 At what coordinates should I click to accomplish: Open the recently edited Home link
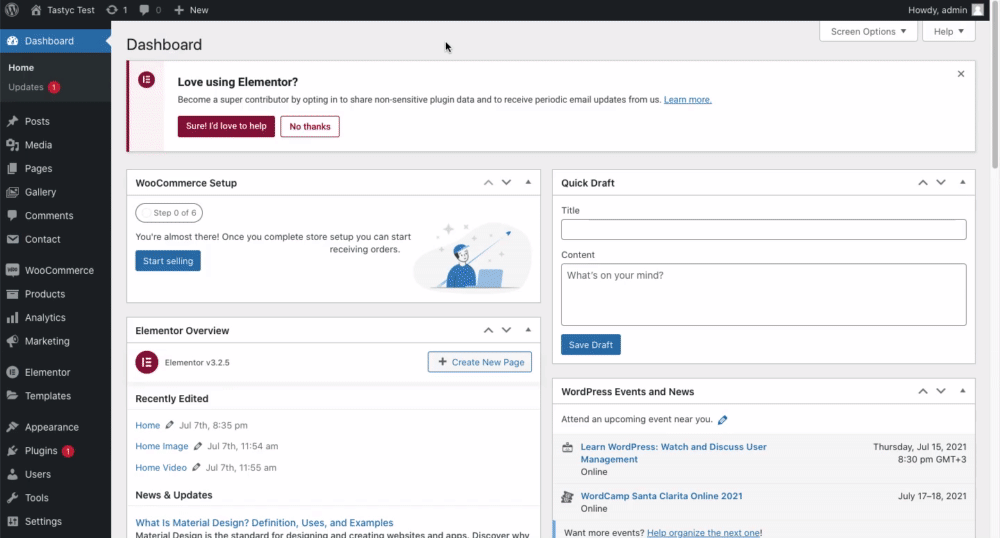147,425
